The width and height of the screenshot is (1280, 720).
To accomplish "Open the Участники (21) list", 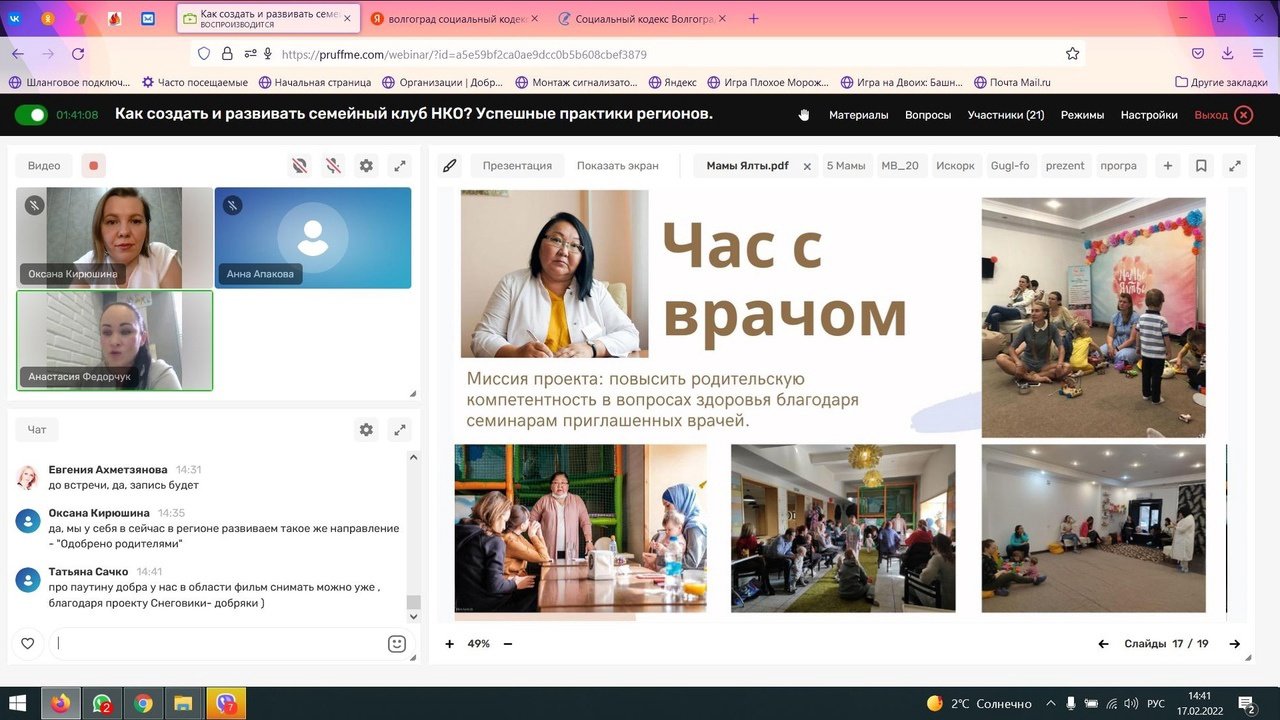I will point(1006,115).
